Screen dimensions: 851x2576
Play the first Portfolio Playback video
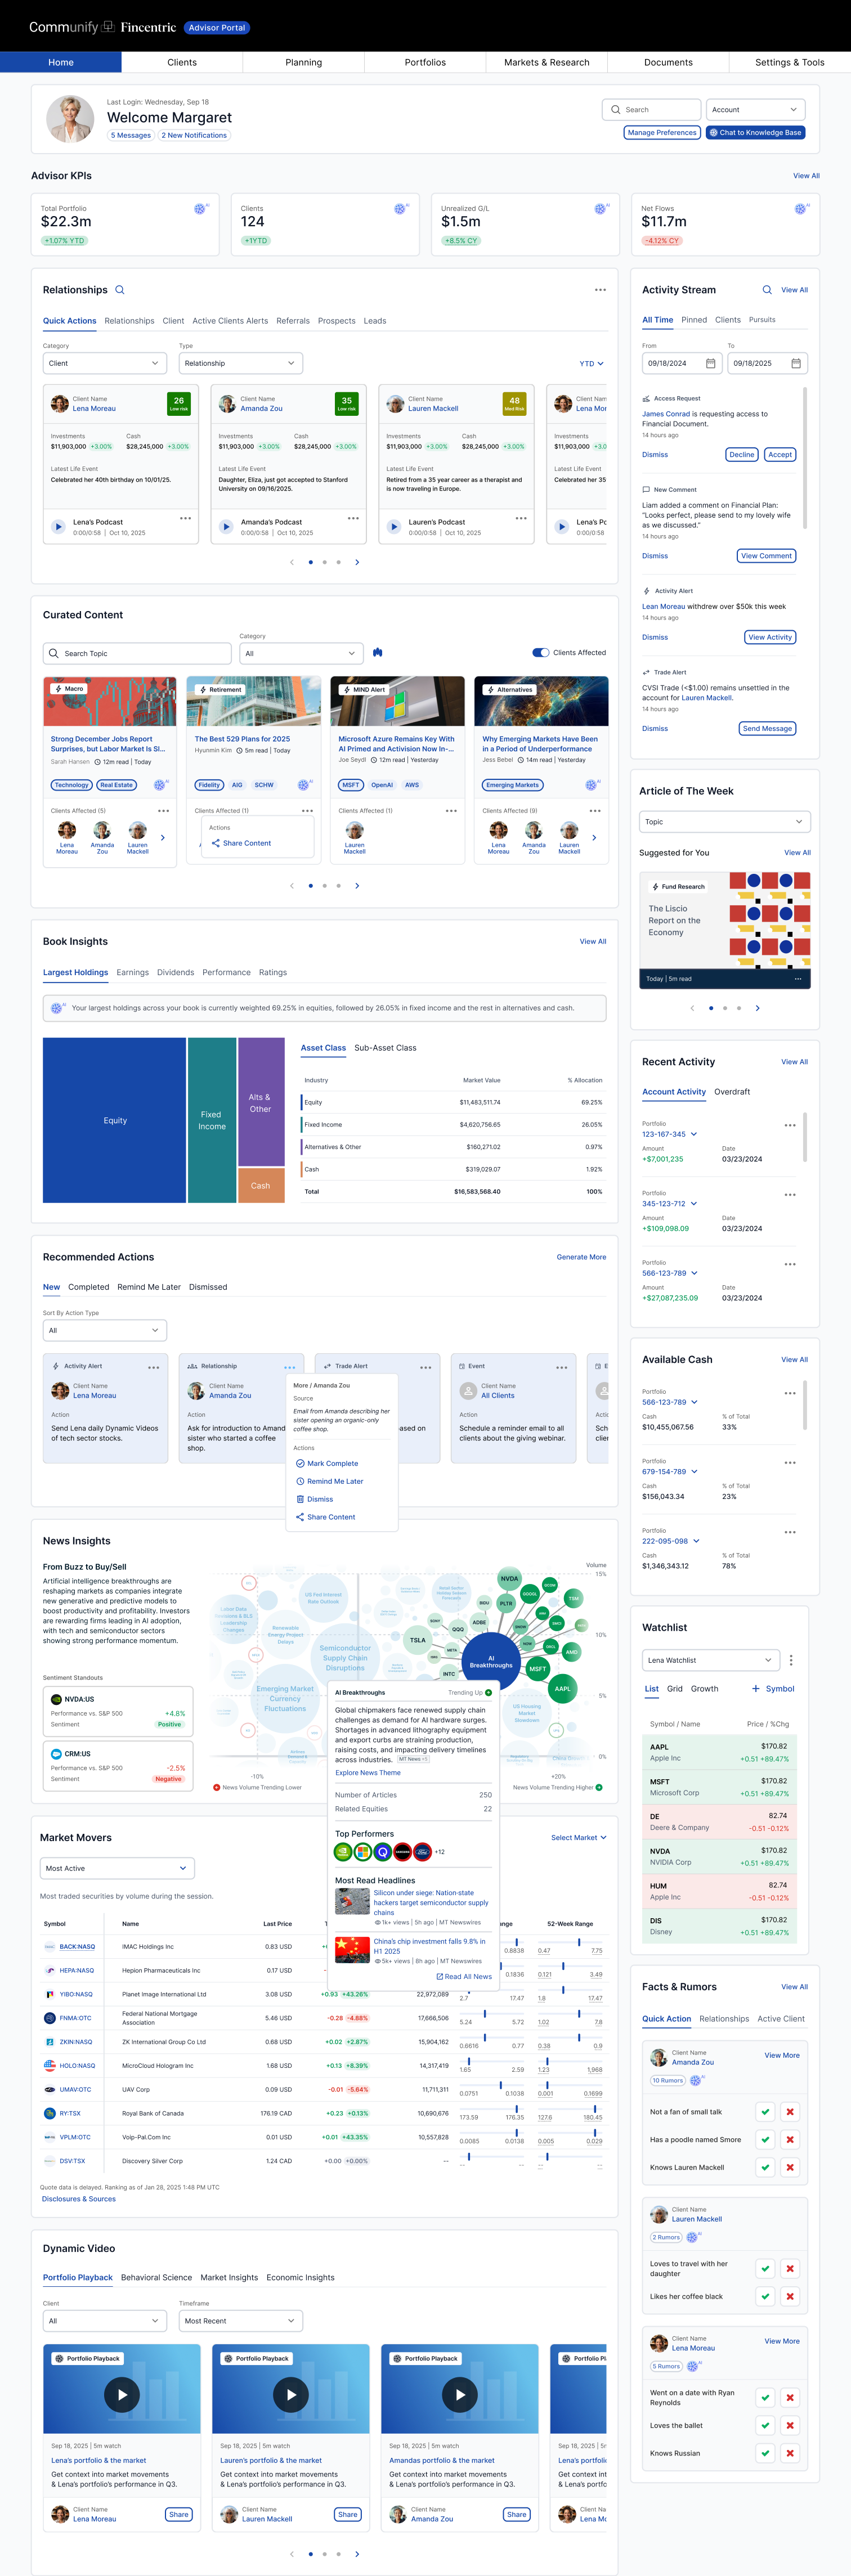point(122,2394)
